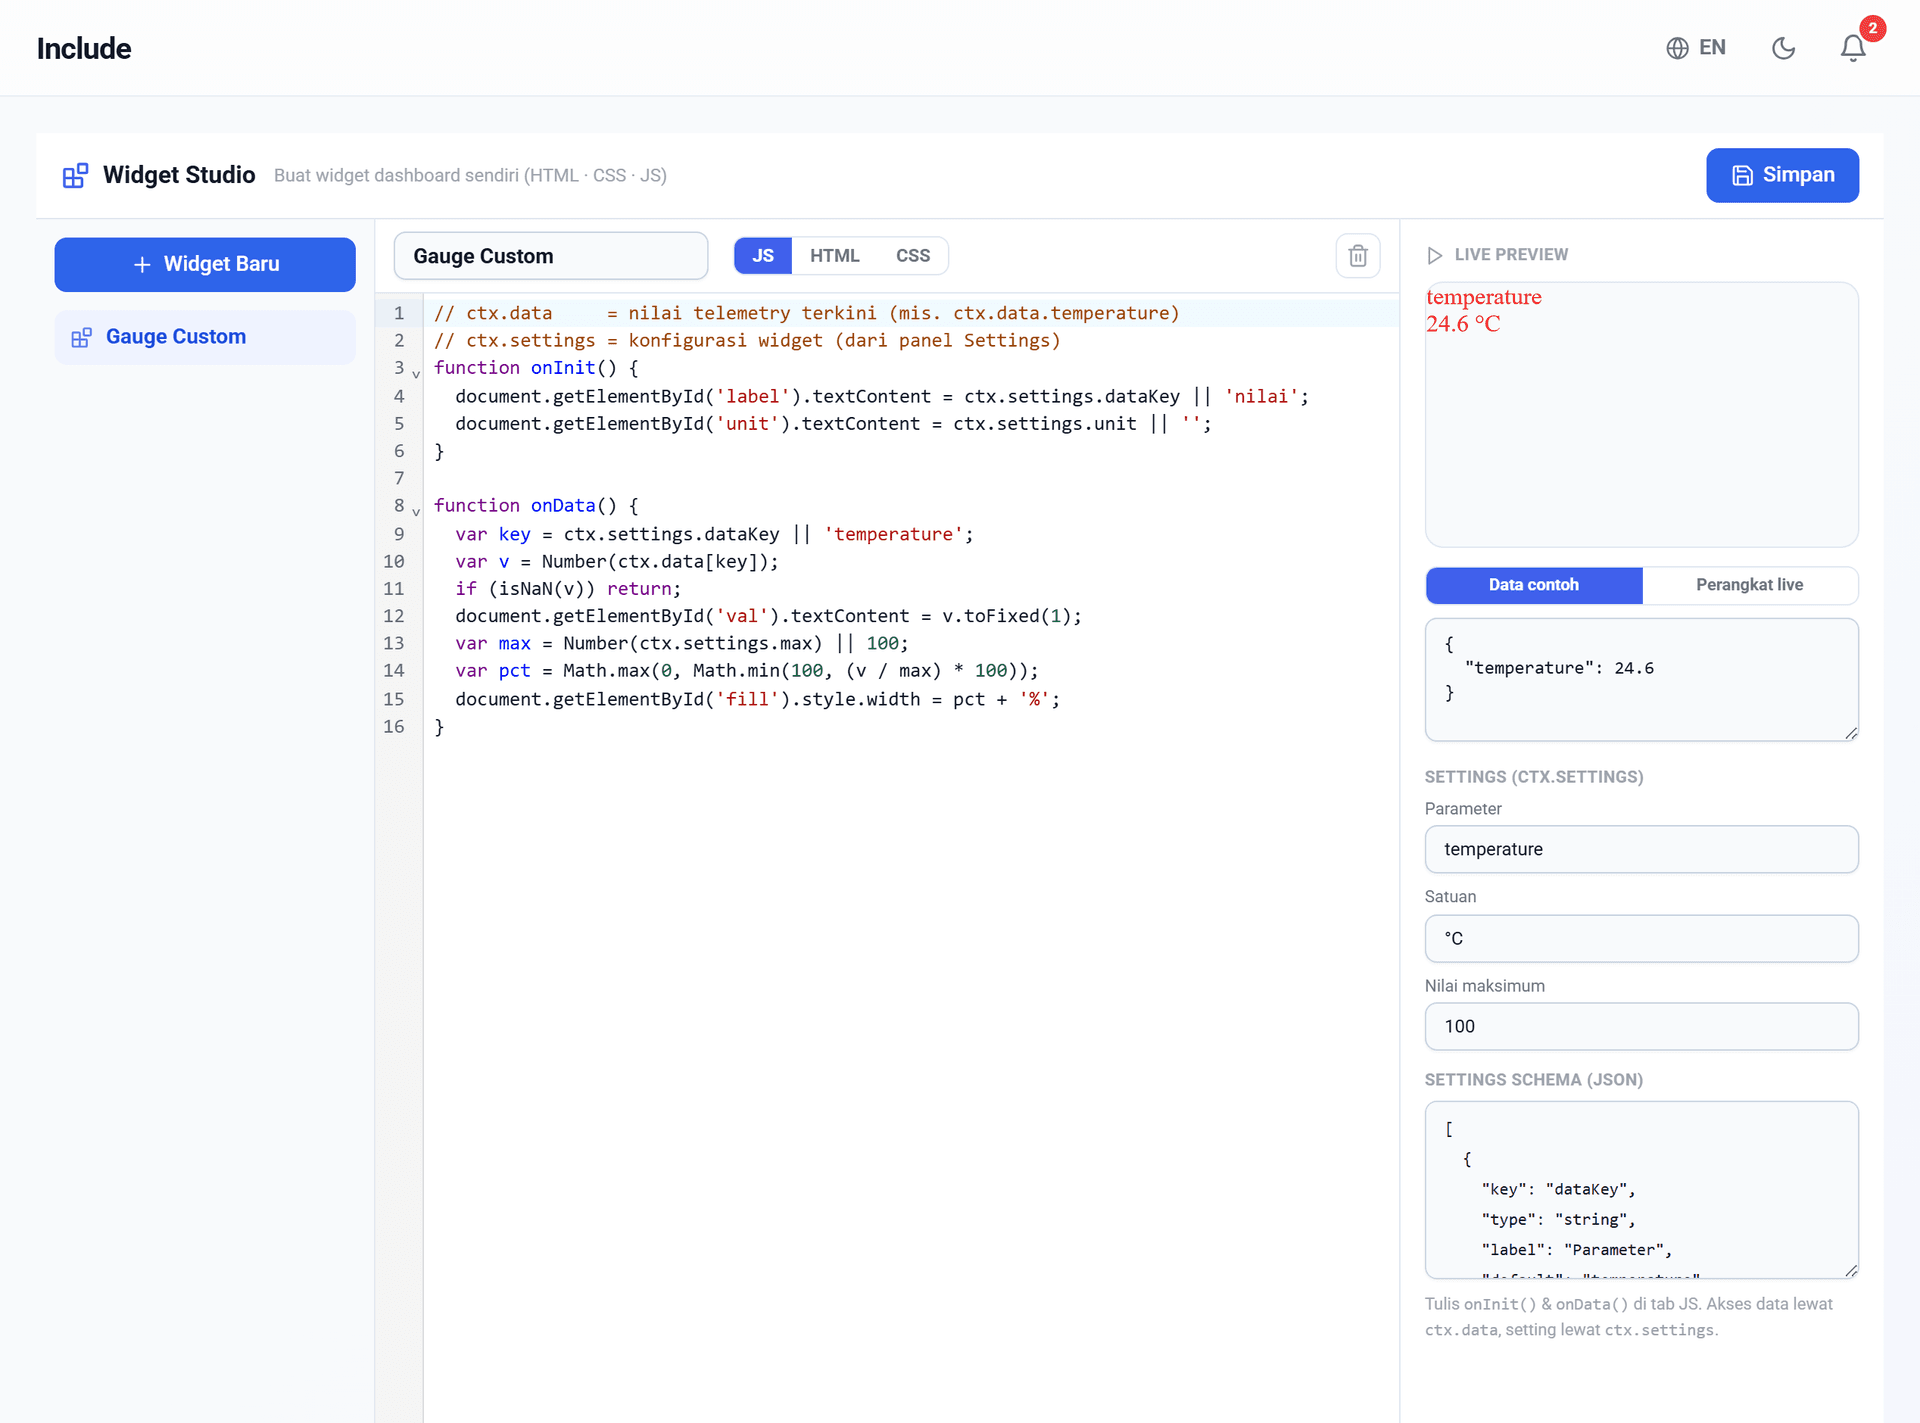Open the notifications bell
1920x1423 pixels.
1853,48
